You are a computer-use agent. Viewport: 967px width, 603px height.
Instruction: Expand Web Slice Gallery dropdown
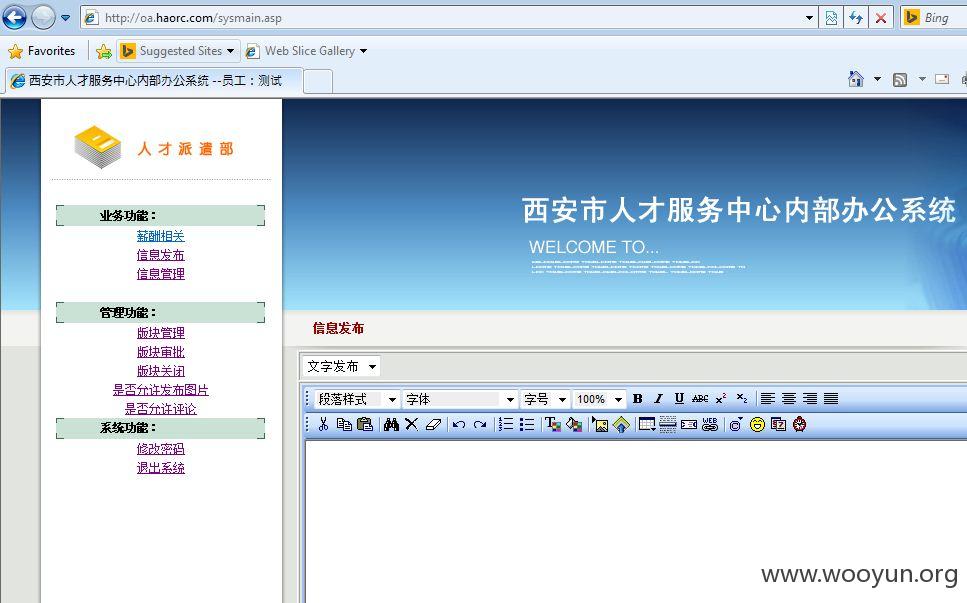pyautogui.click(x=363, y=51)
